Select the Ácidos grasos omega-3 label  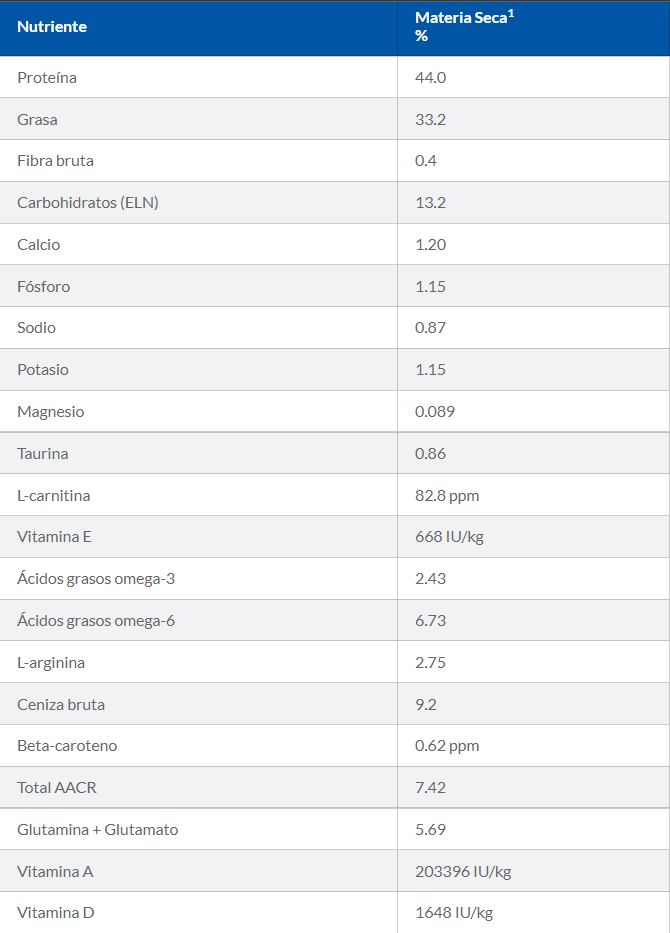pyautogui.click(x=96, y=579)
